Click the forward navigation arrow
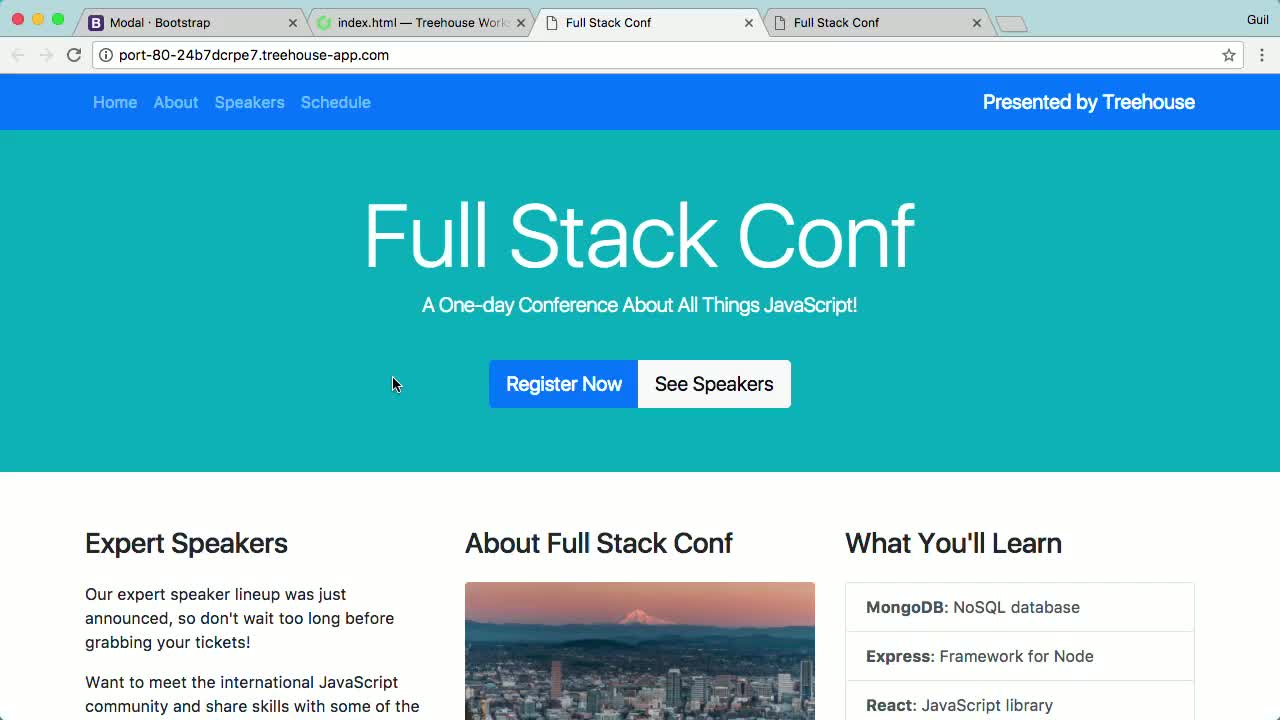The height and width of the screenshot is (720, 1280). click(46, 55)
